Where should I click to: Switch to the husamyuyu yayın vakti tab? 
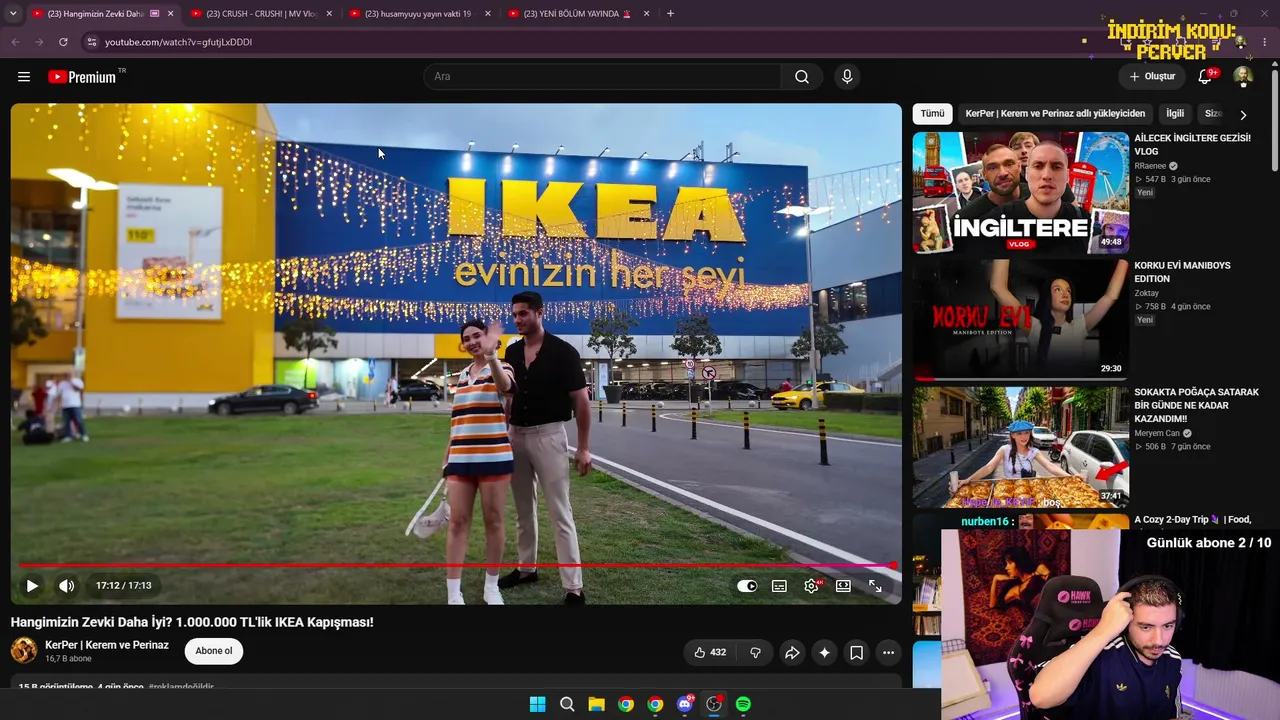(420, 14)
